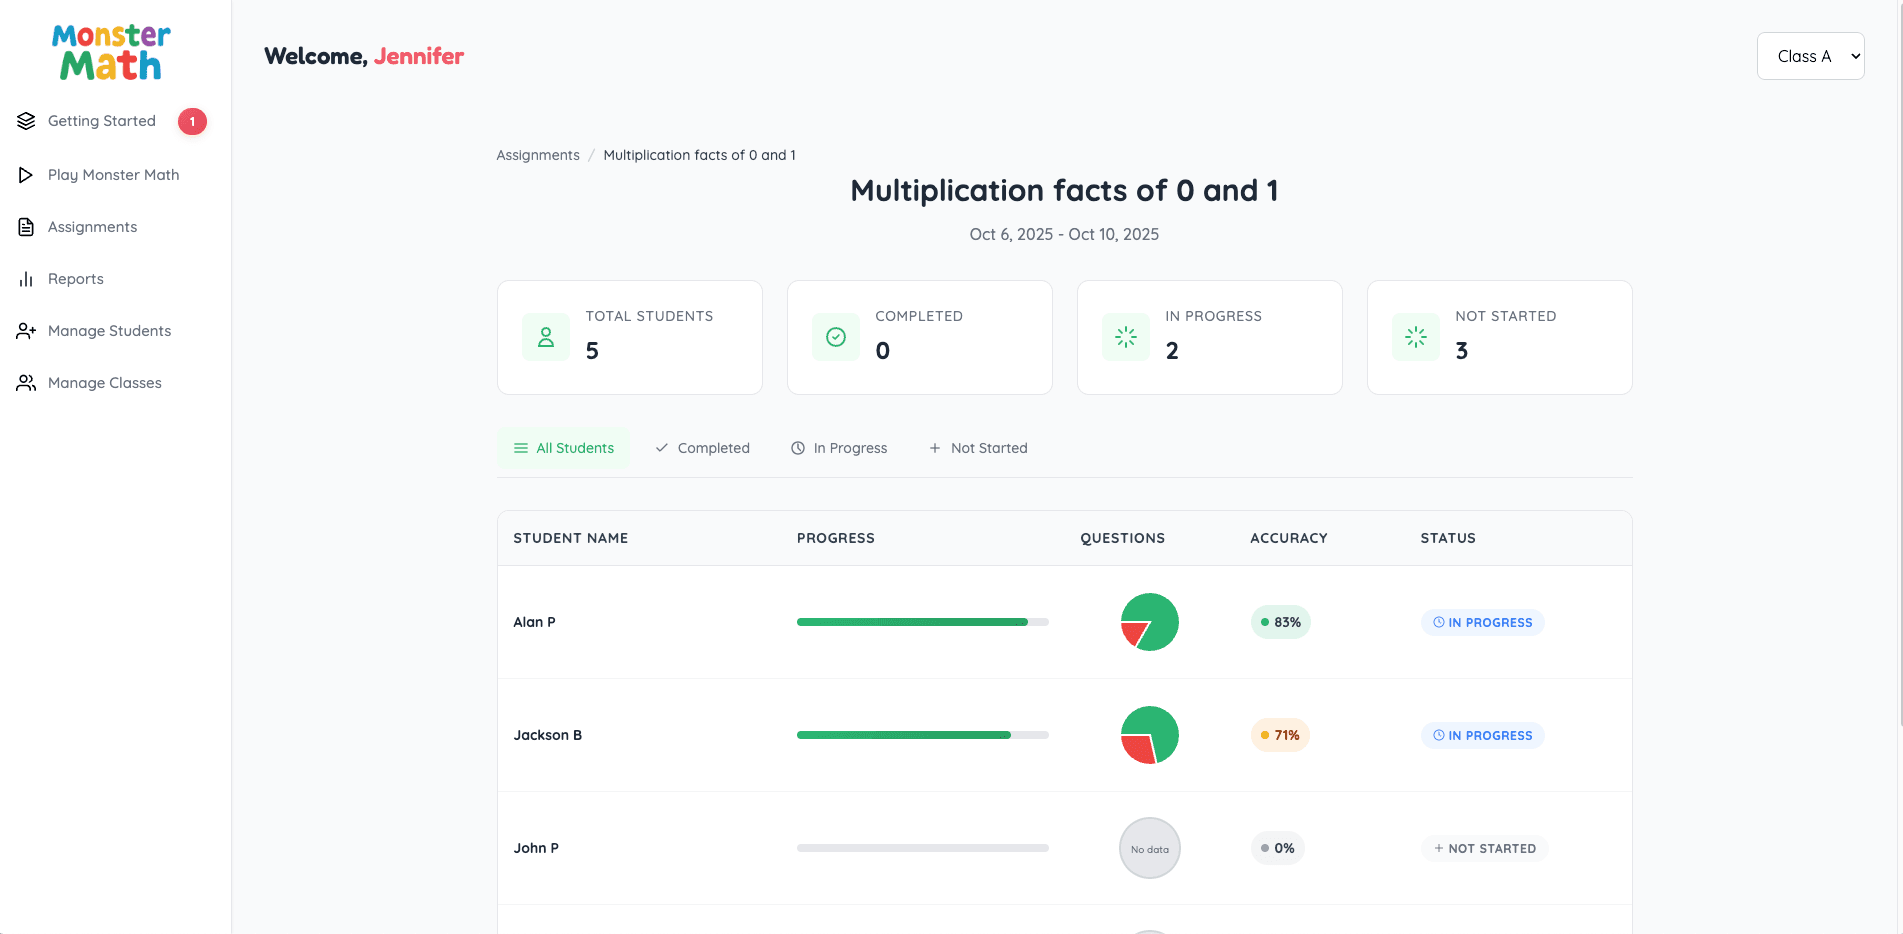Select the In Progress filter tab
1903x934 pixels.
point(839,448)
